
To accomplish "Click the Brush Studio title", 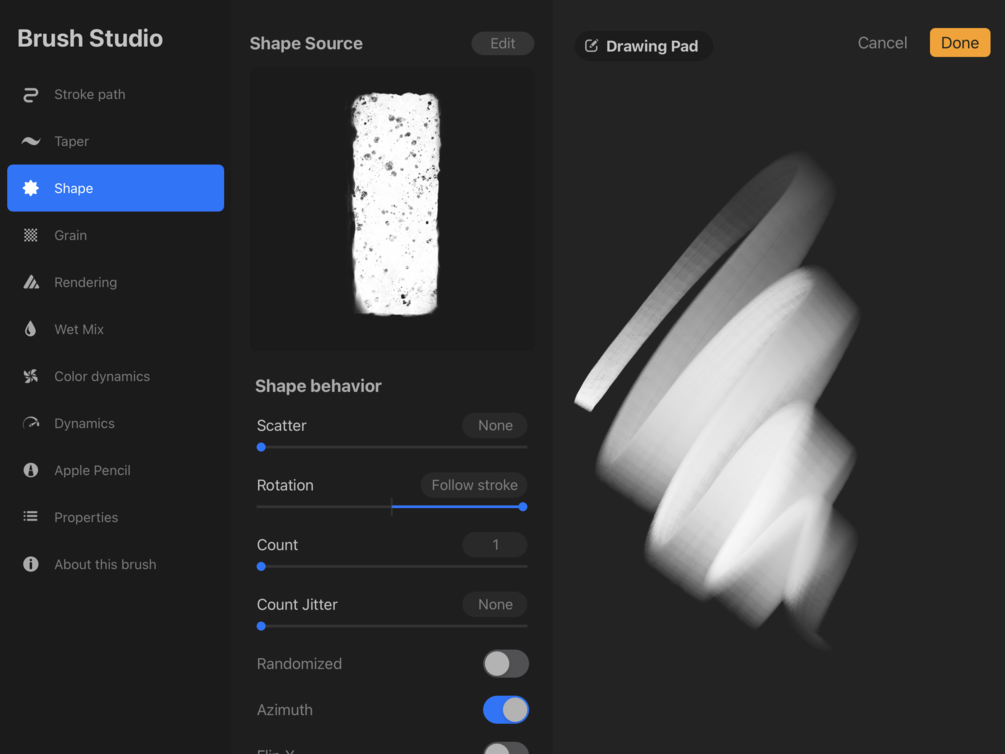I will click(x=90, y=38).
